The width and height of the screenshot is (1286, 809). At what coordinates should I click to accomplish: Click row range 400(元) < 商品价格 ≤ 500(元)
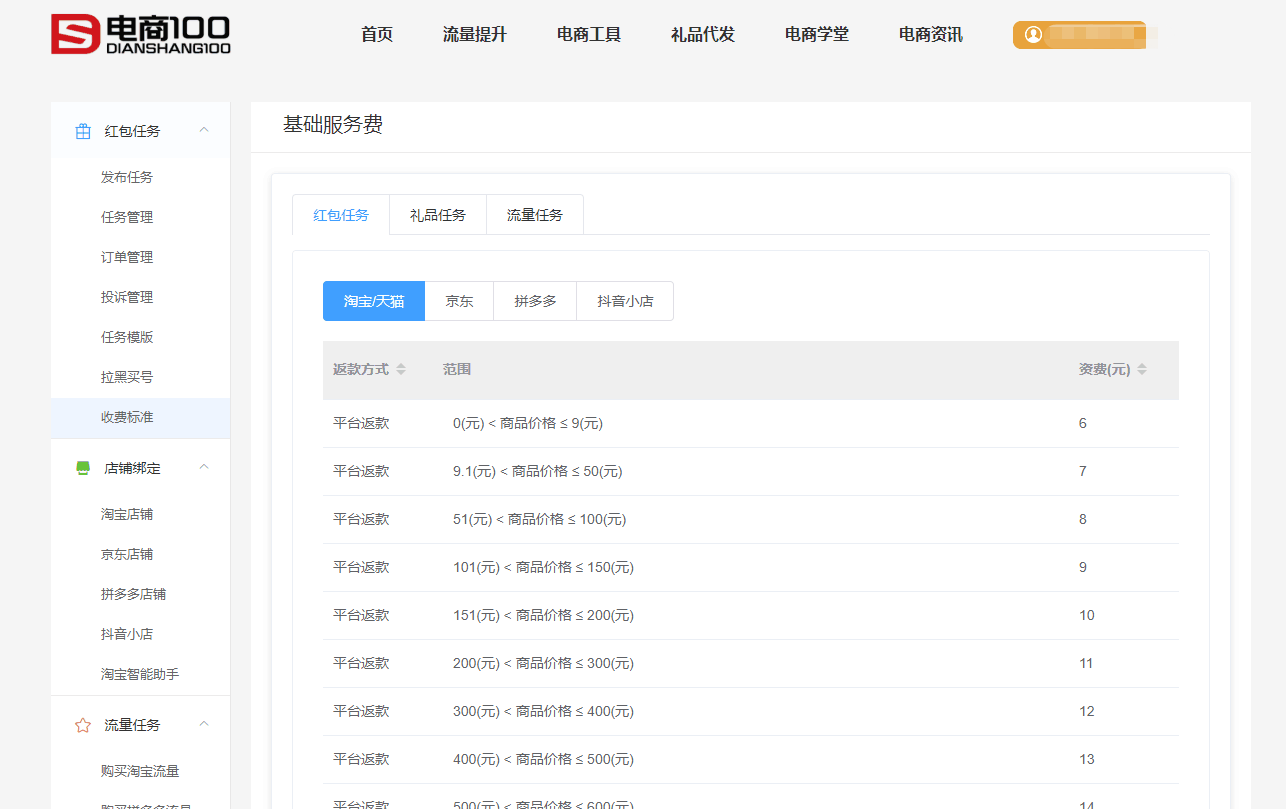point(544,759)
